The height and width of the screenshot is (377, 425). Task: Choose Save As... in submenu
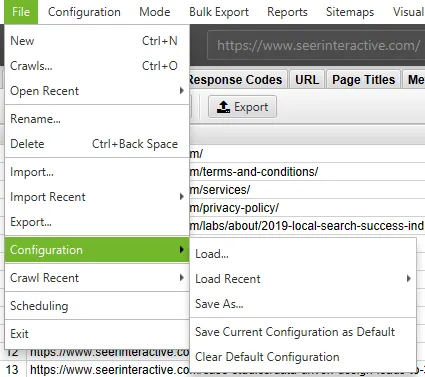point(303,304)
